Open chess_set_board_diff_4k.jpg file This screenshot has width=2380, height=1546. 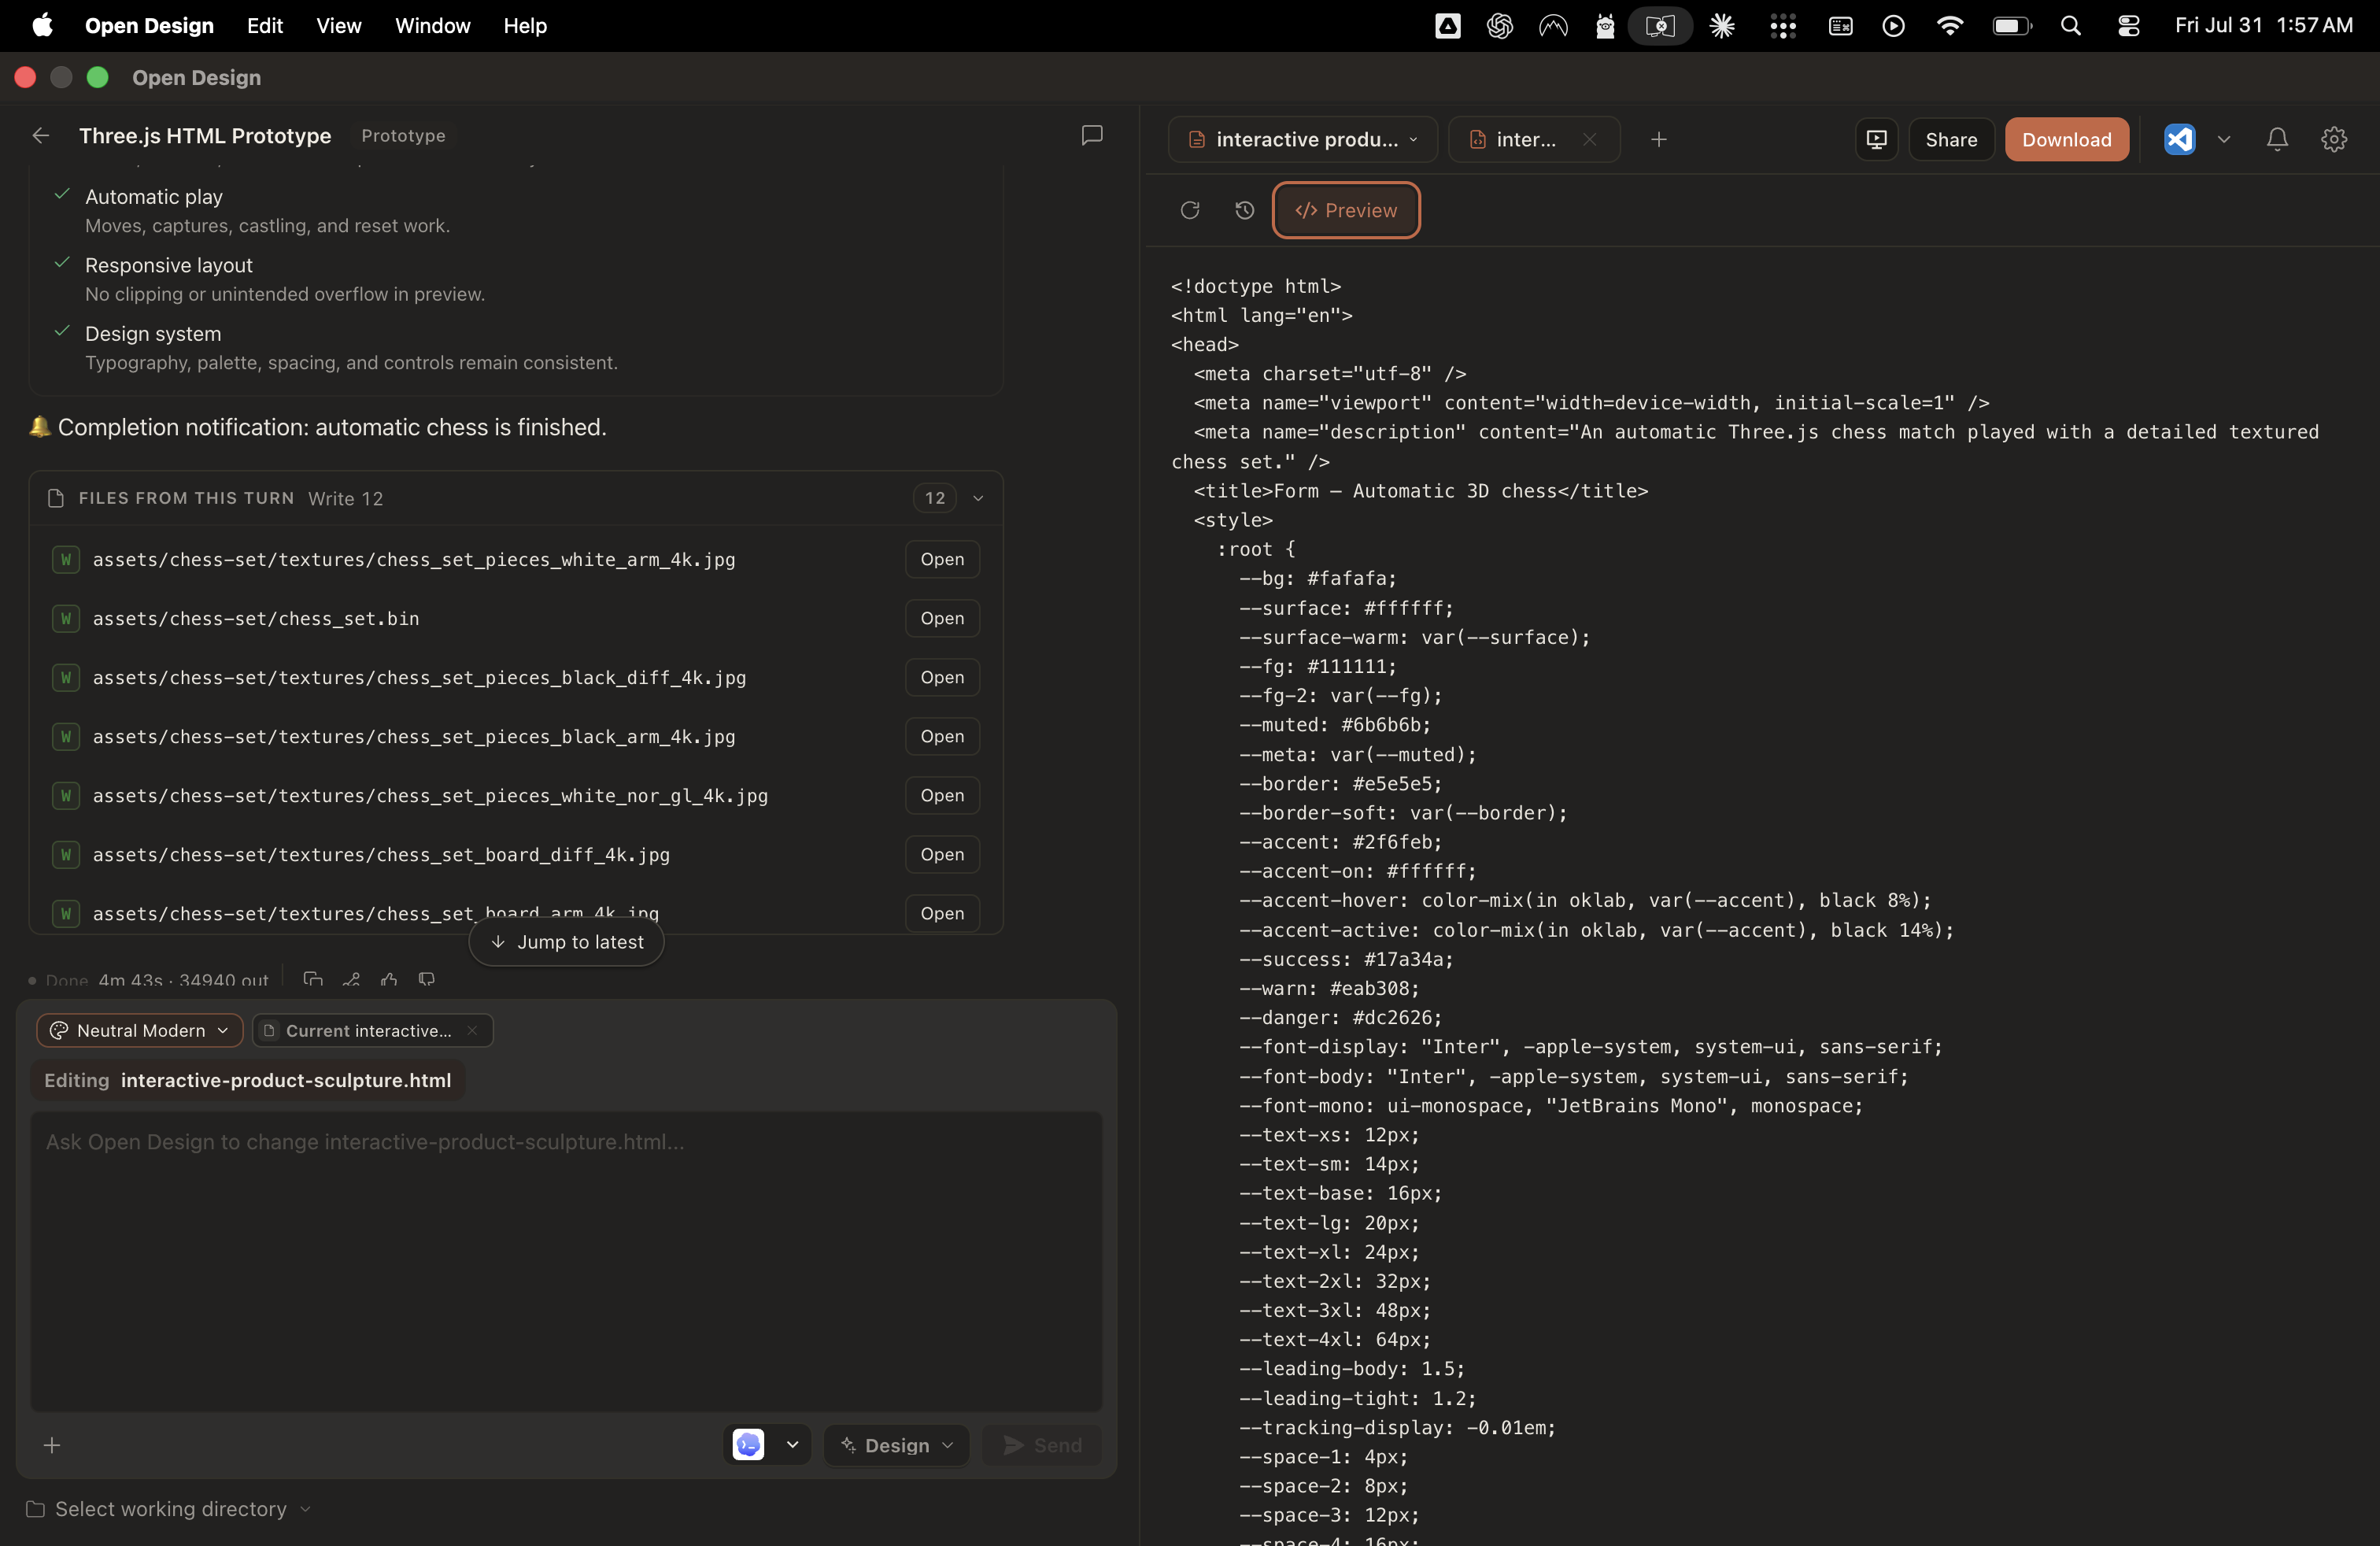(x=942, y=854)
